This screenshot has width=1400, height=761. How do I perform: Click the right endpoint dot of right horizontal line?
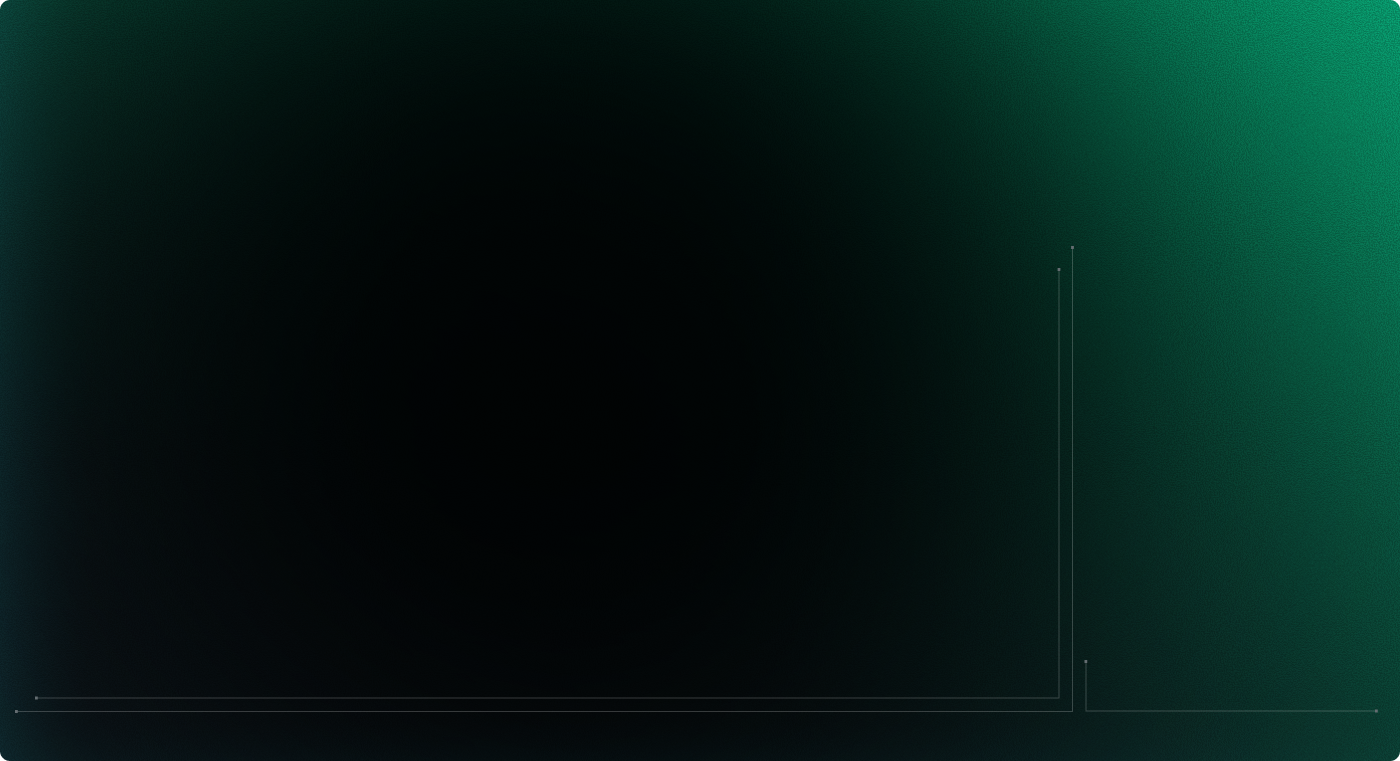pos(1376,711)
